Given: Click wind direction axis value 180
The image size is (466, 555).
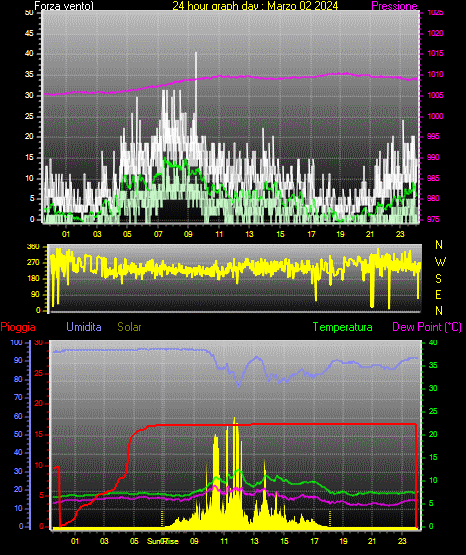Looking at the screenshot, I should click(33, 279).
